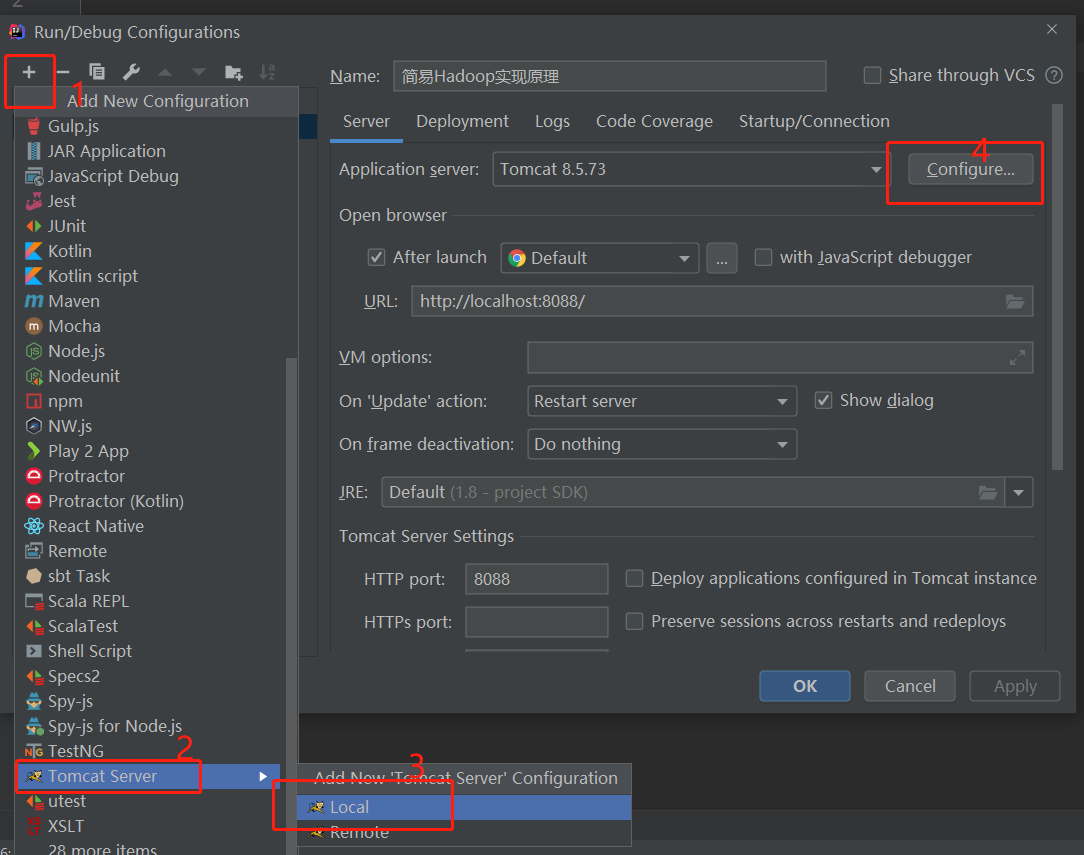The width and height of the screenshot is (1084, 855).
Task: Open Edit Defaults wrench icon
Action: [x=131, y=72]
